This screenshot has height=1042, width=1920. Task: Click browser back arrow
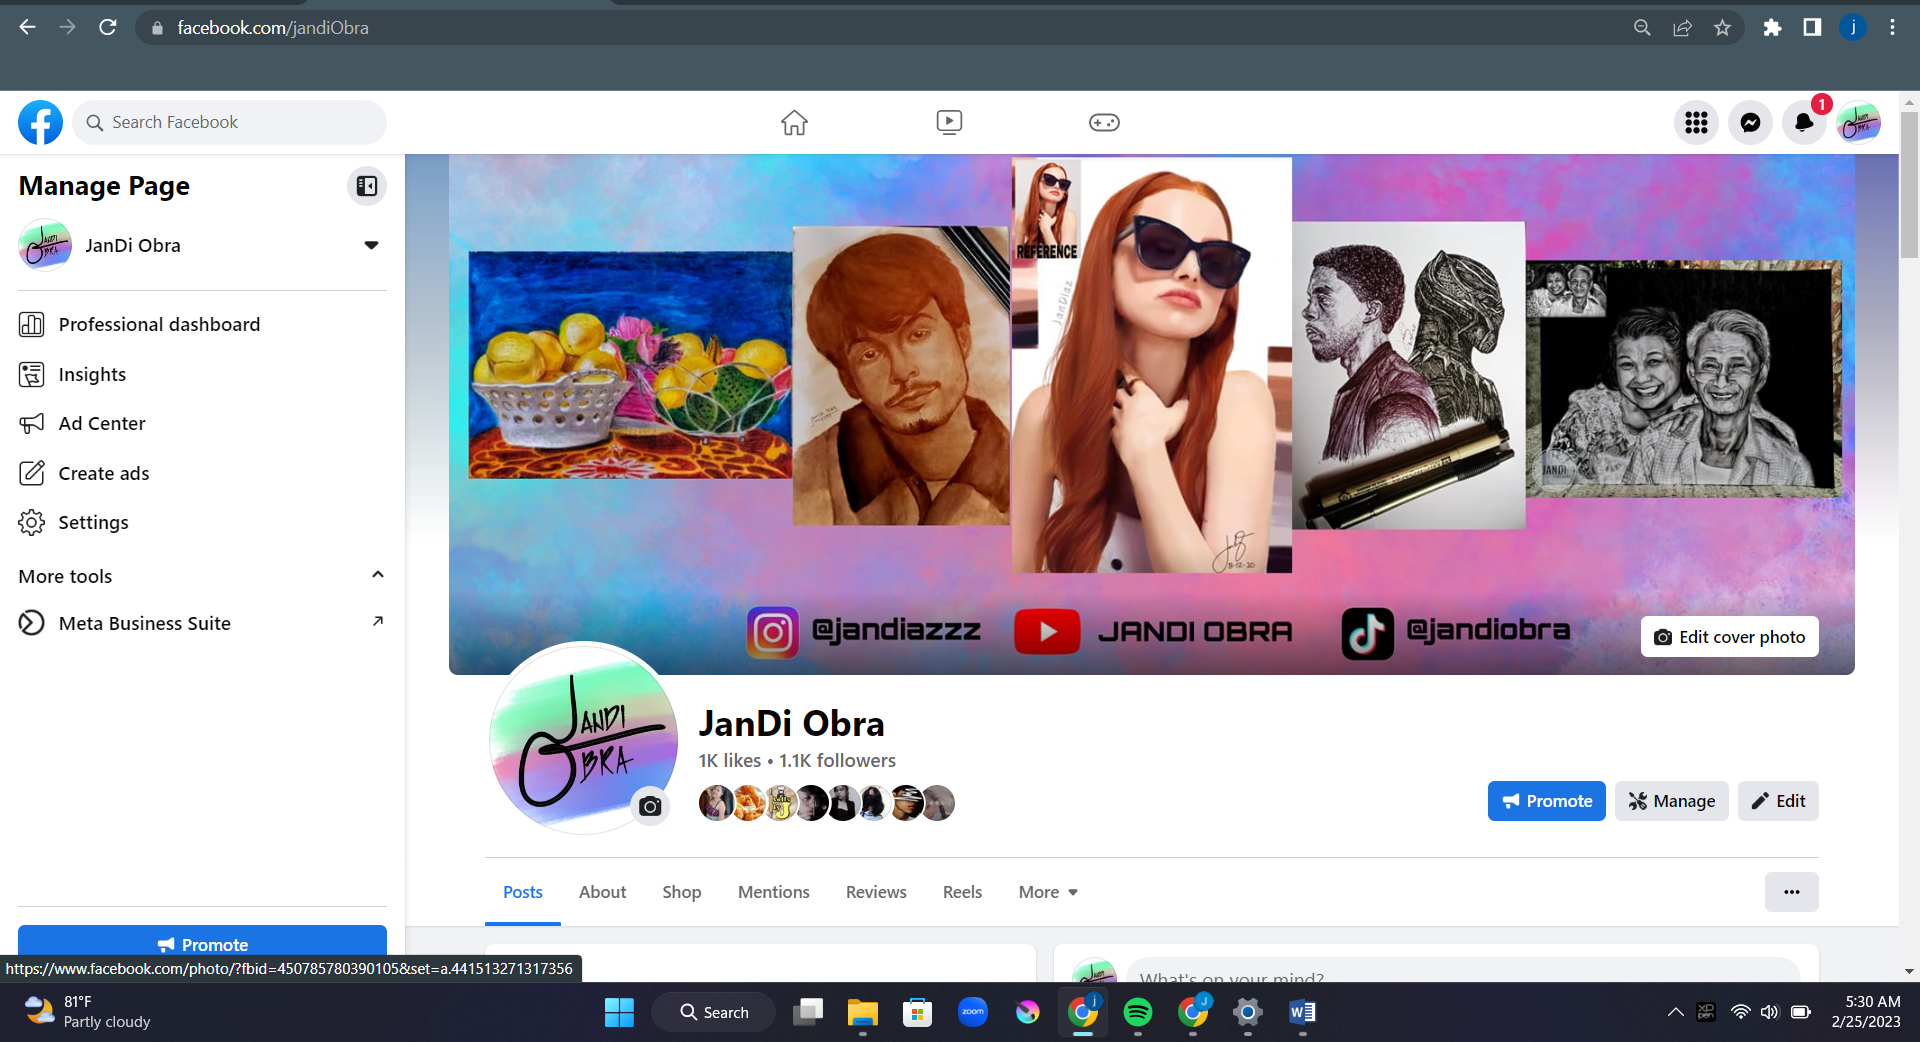[27, 27]
